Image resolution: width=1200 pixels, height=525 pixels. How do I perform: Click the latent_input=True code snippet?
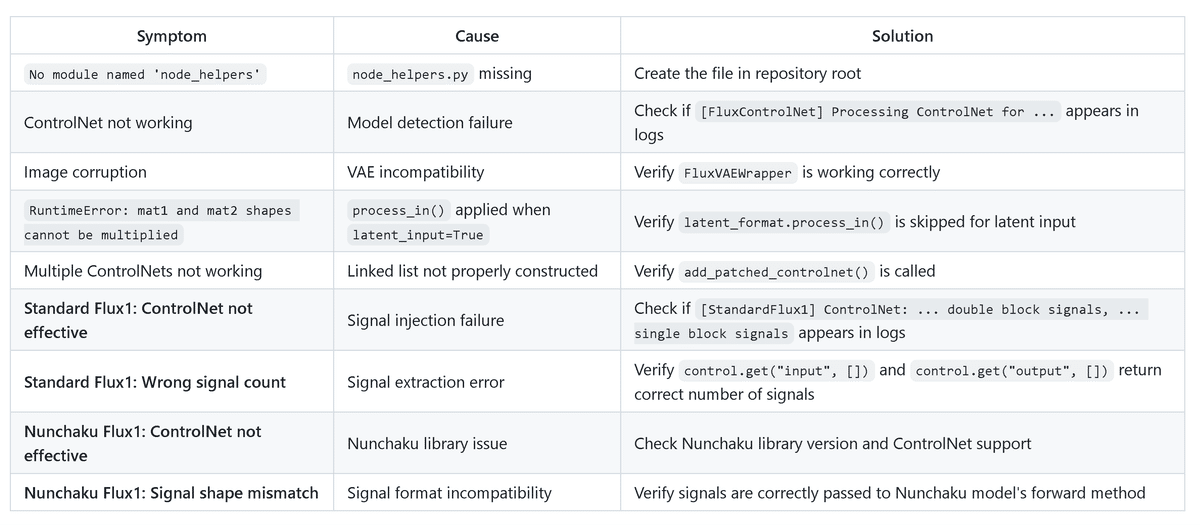[x=417, y=235]
